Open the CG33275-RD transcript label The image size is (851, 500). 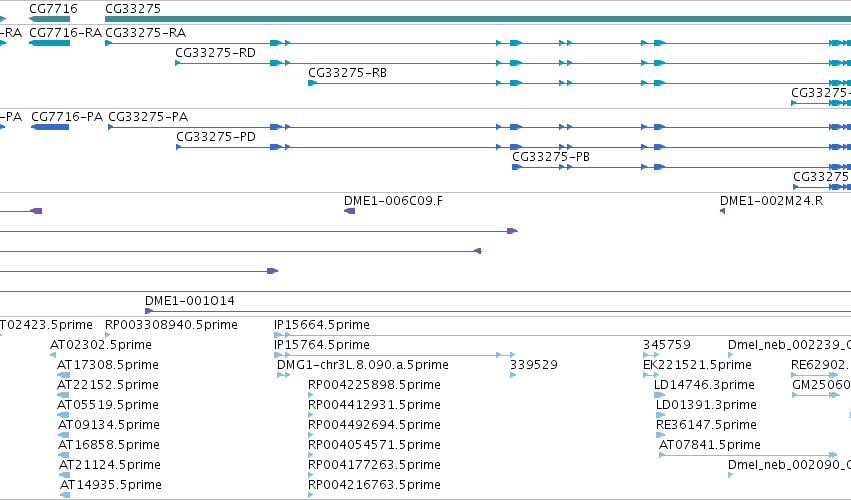[215, 53]
